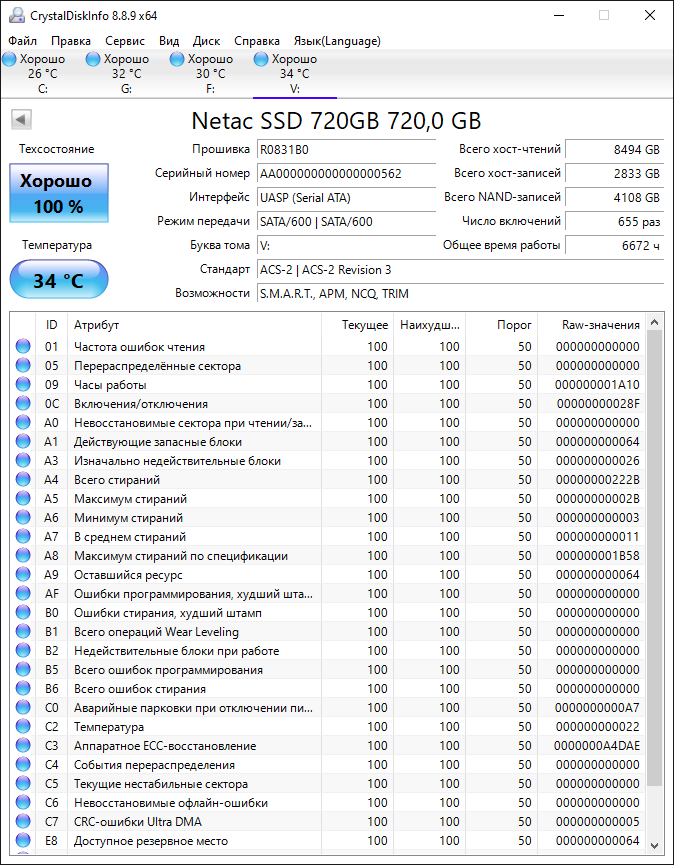The height and width of the screenshot is (865, 674).
Task: Click the Стандарт field ACS-2
Action: pos(461,270)
